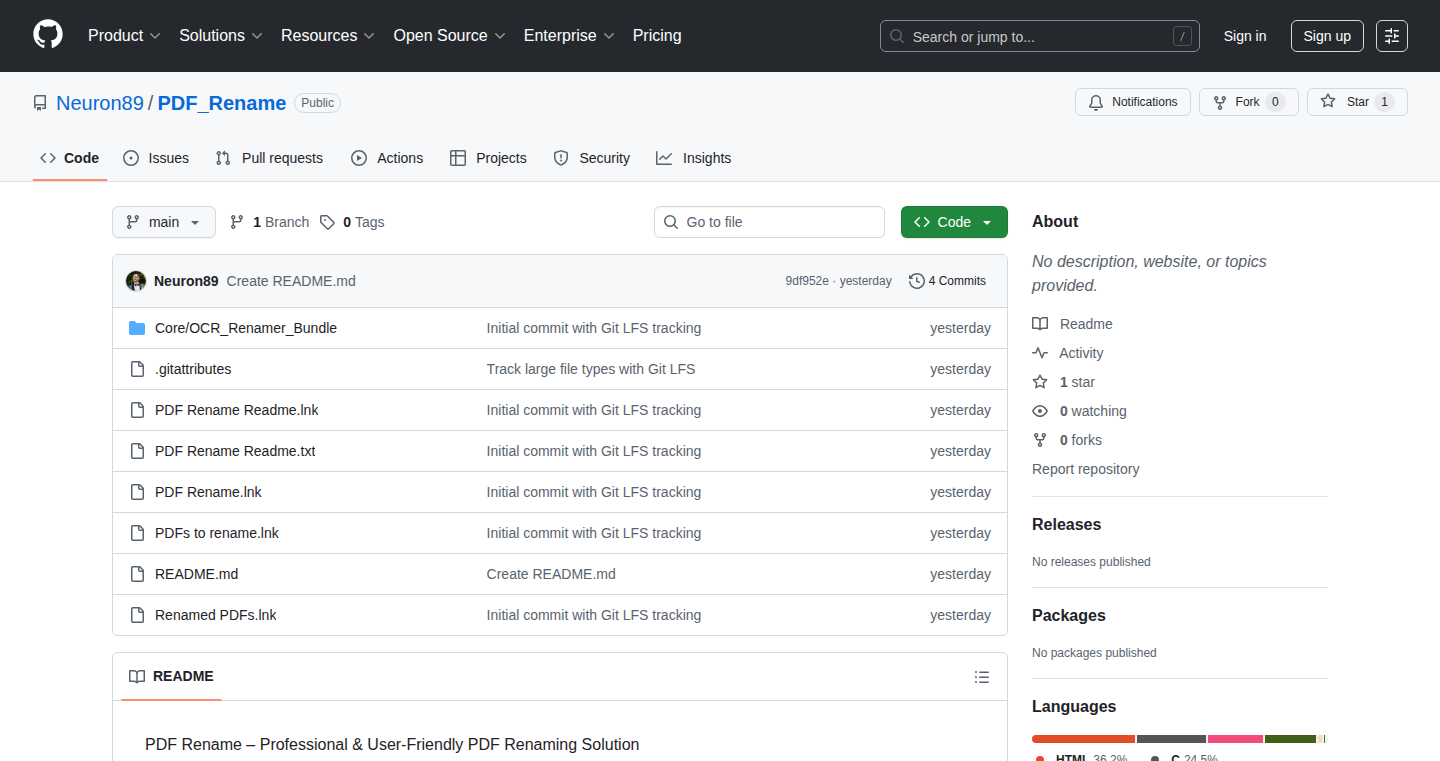Open 'Create README.md' commit message in header row
Viewport: 1440px width, 761px height.
pyautogui.click(x=291, y=281)
